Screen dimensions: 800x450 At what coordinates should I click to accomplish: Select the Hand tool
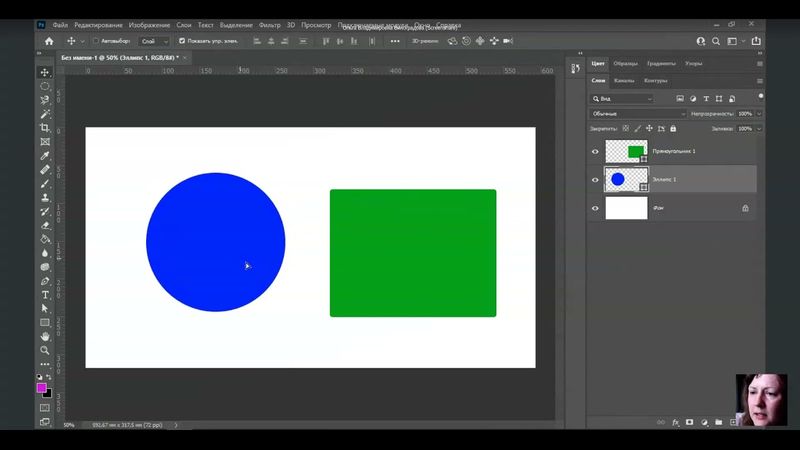pos(45,336)
